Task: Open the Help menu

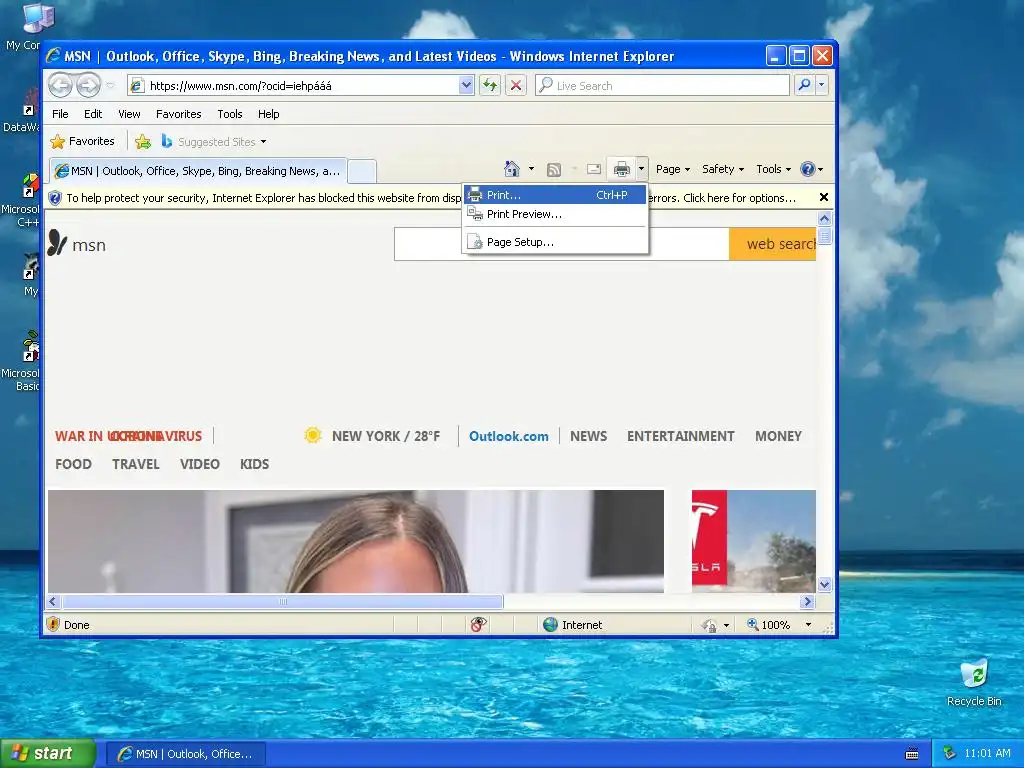Action: [x=268, y=114]
